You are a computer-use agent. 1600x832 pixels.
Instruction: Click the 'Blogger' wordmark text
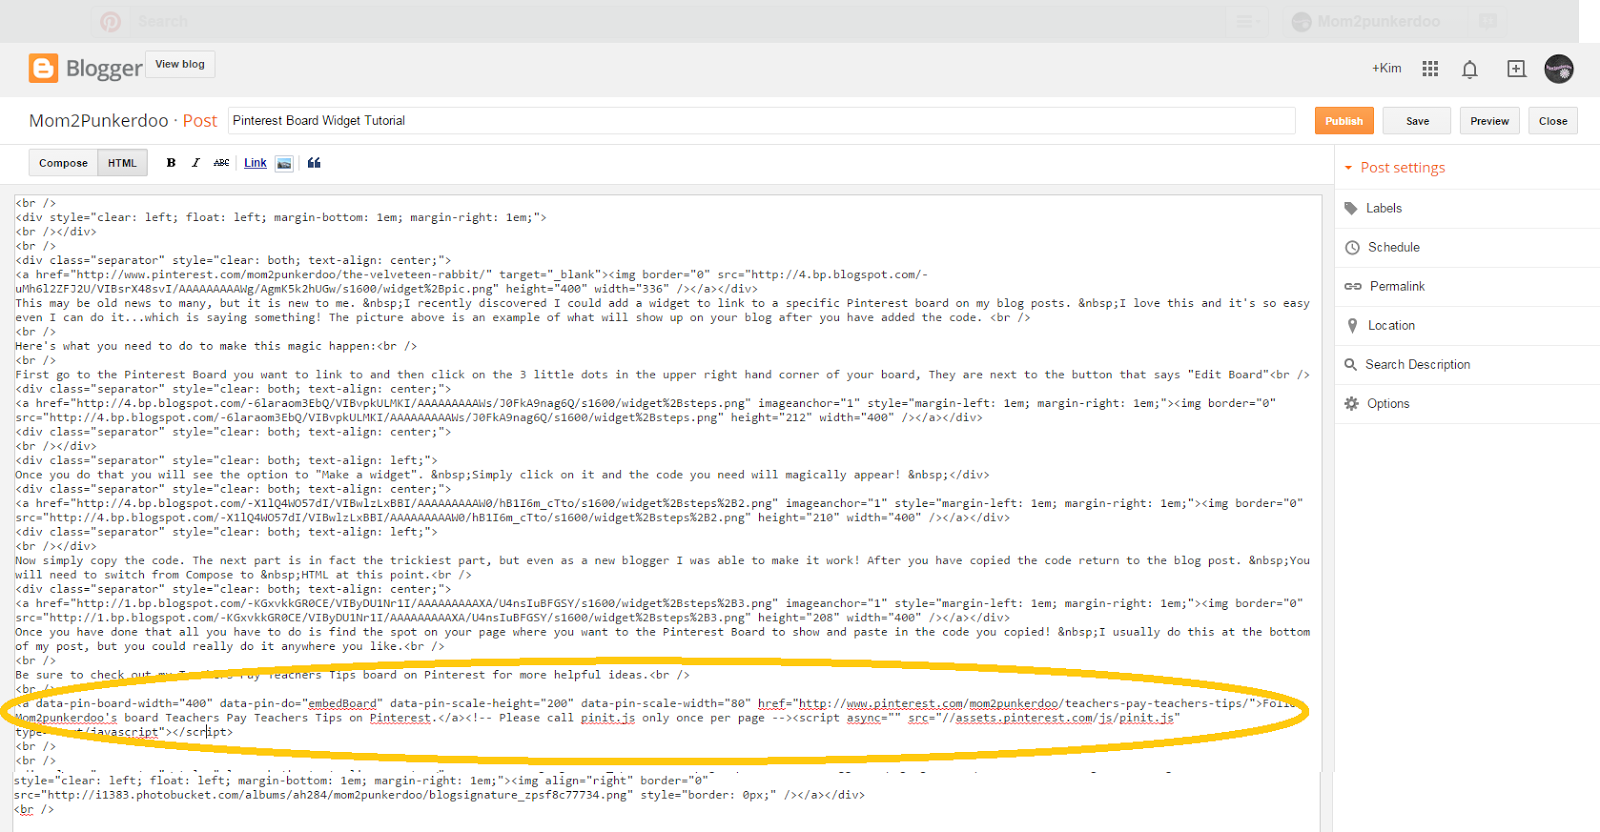104,69
